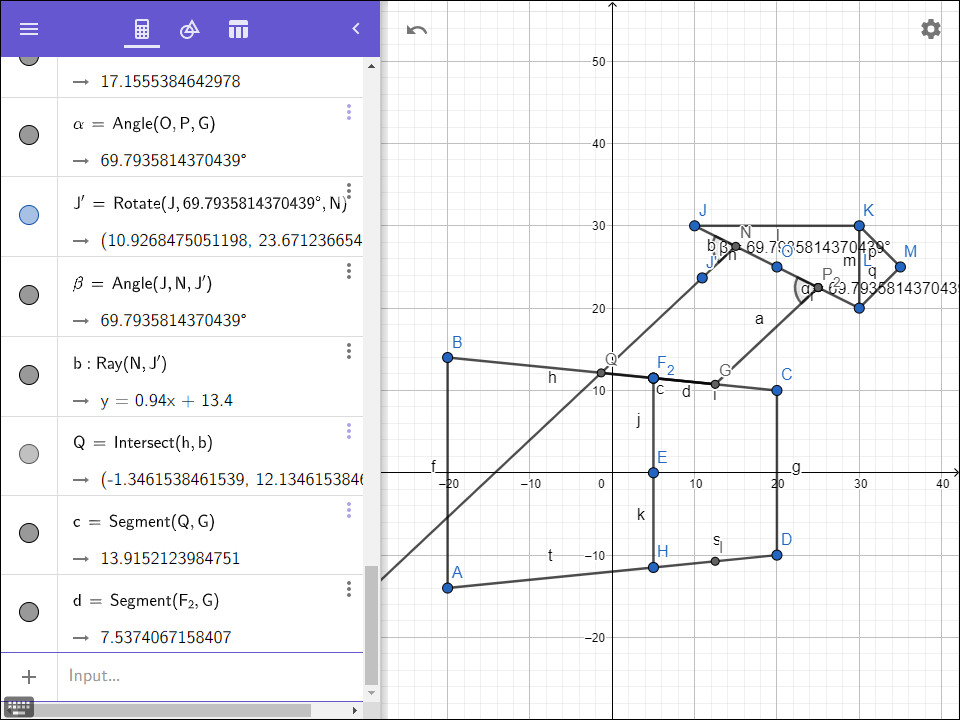
Task: Select point B in the graph
Action: tap(448, 357)
